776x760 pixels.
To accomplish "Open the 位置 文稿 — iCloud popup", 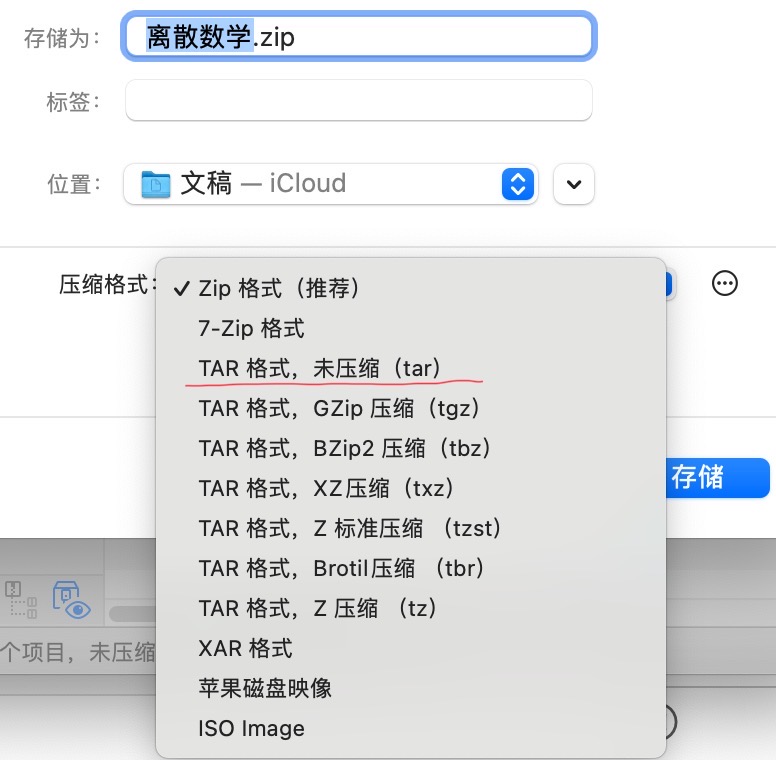I will (x=331, y=184).
